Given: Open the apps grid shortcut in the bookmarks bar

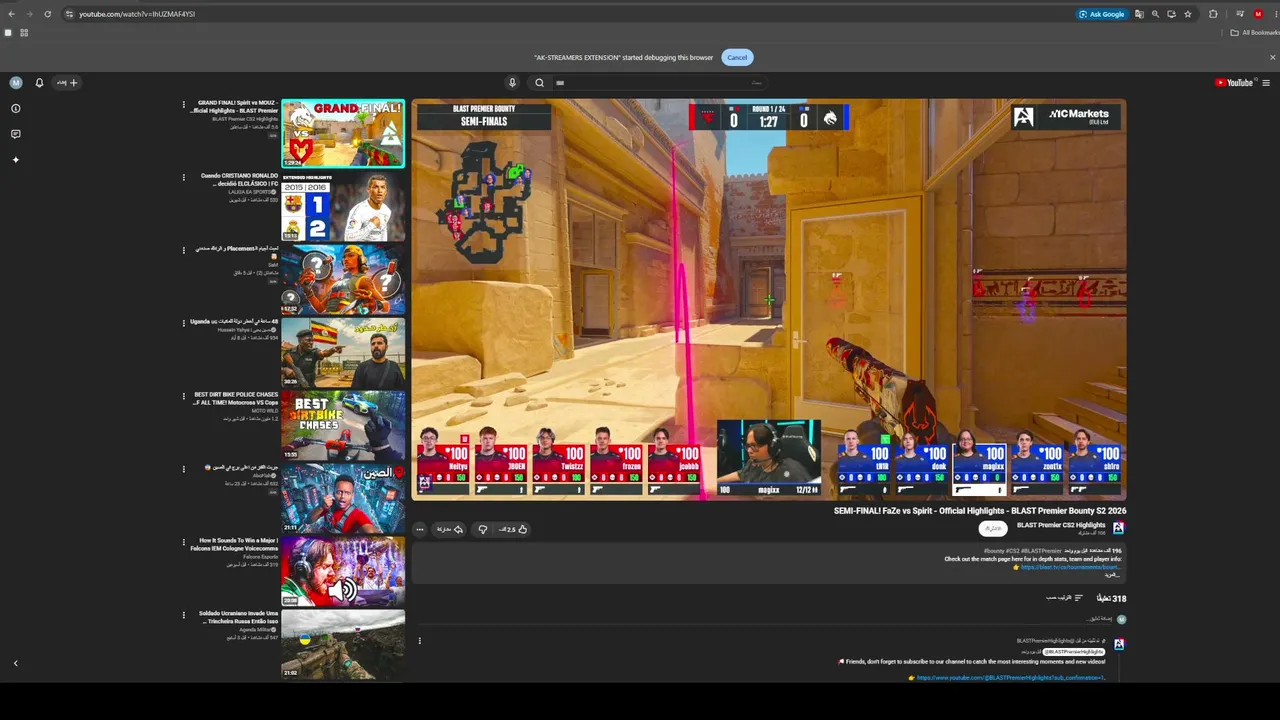Looking at the screenshot, I should [x=23, y=33].
